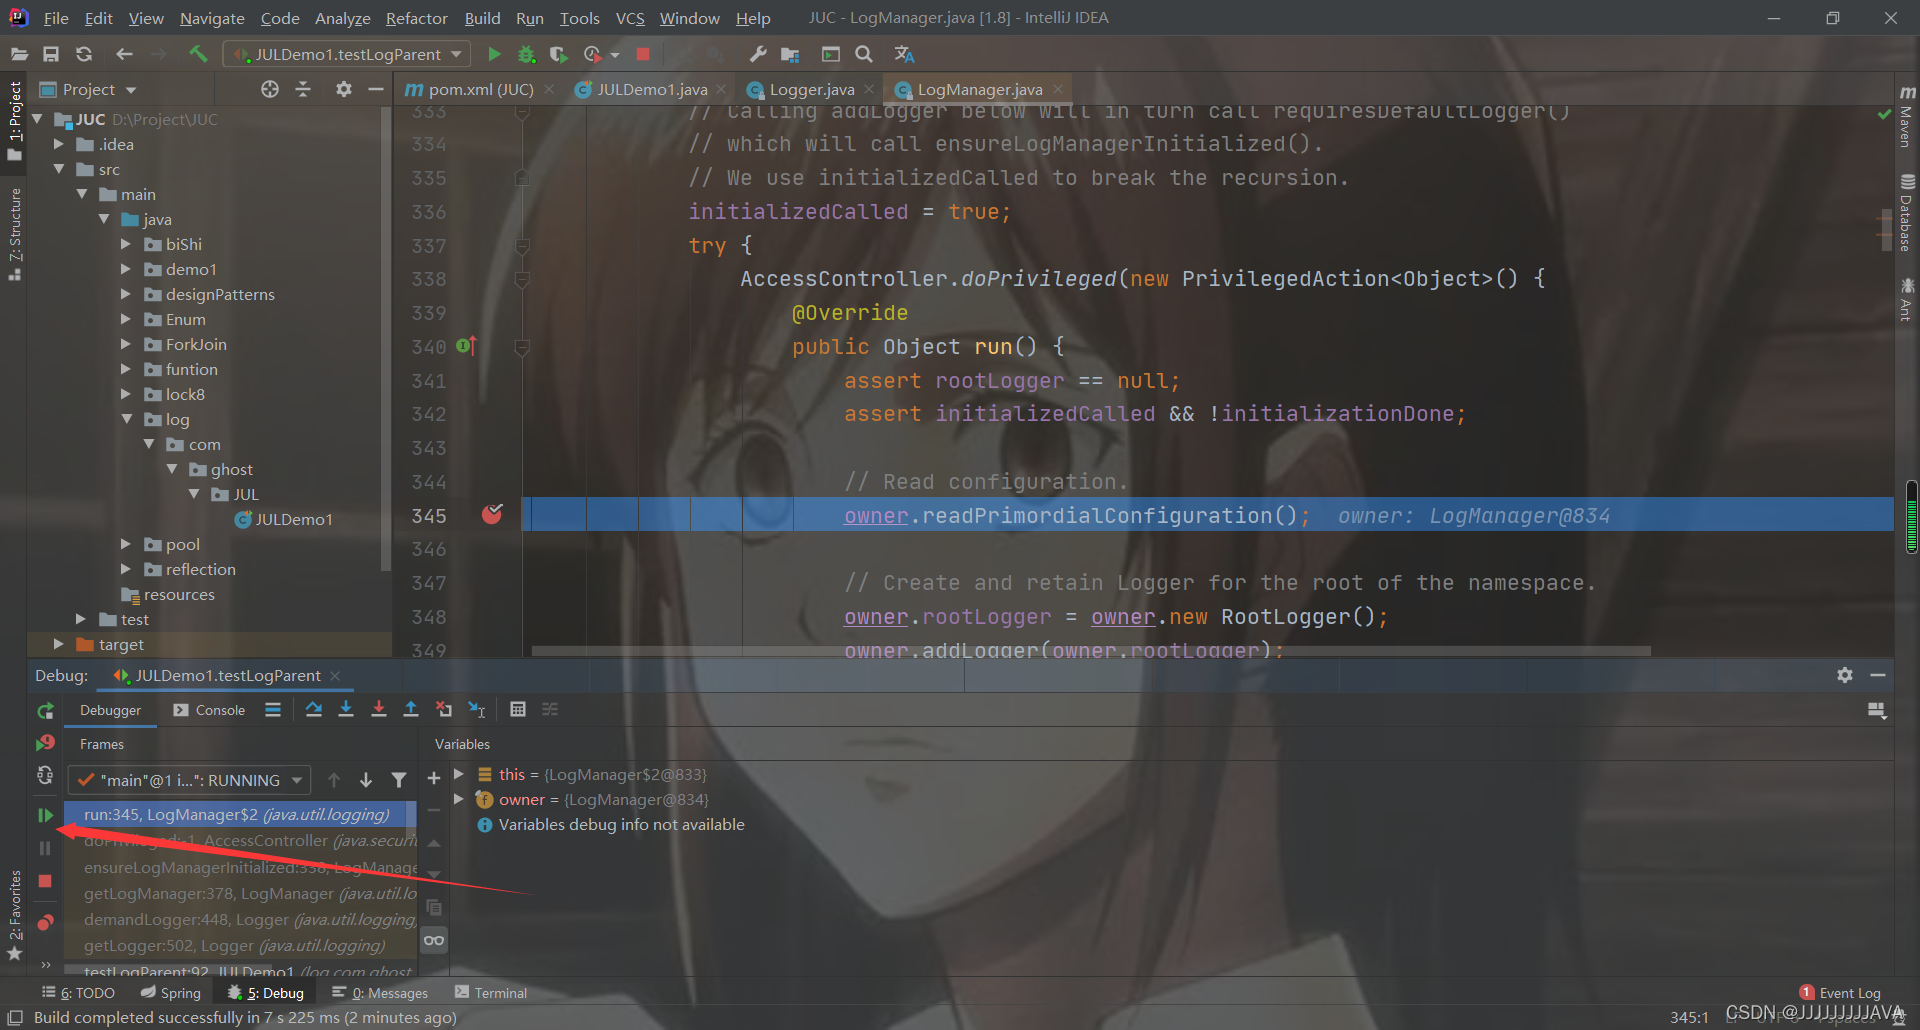
Task: Switch to Console tab in debugger
Action: 209,710
